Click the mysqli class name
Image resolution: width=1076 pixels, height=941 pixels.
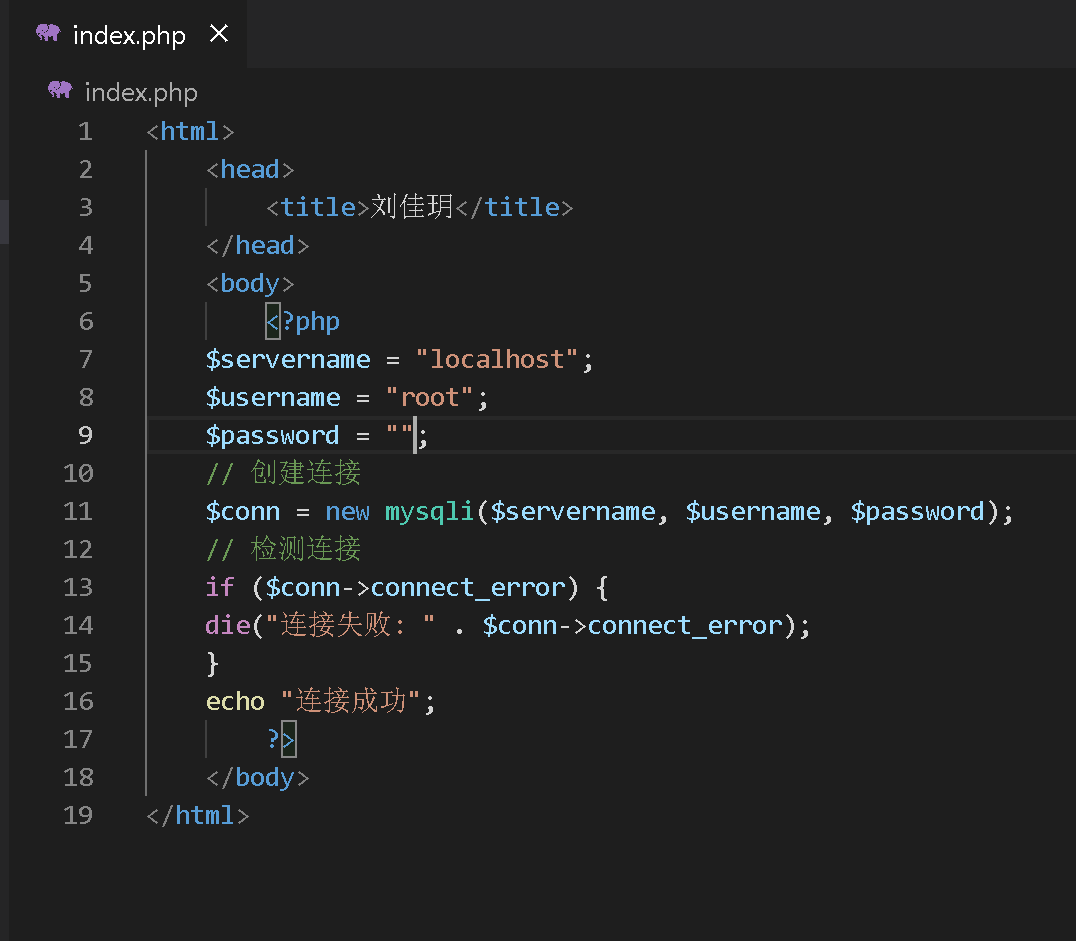click(x=429, y=511)
